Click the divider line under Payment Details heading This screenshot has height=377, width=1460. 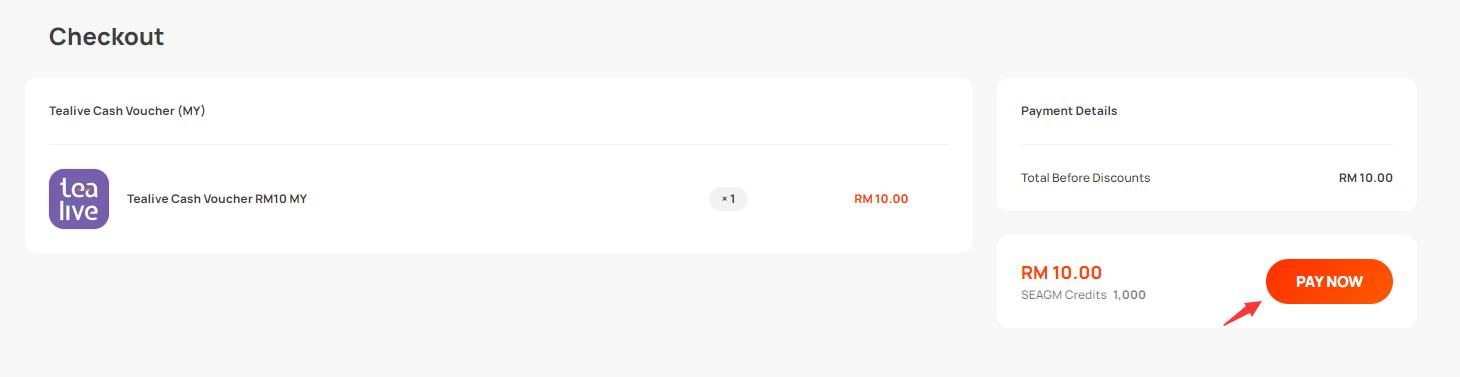[x=1207, y=144]
